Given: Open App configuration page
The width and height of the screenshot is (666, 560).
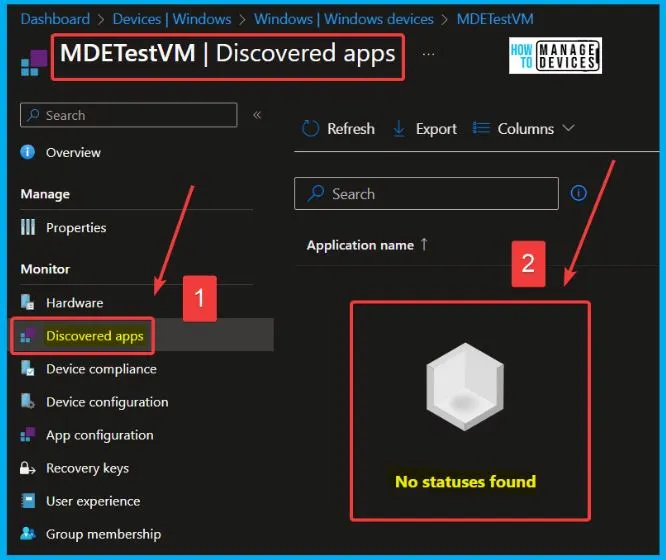Looking at the screenshot, I should pyautogui.click(x=100, y=435).
